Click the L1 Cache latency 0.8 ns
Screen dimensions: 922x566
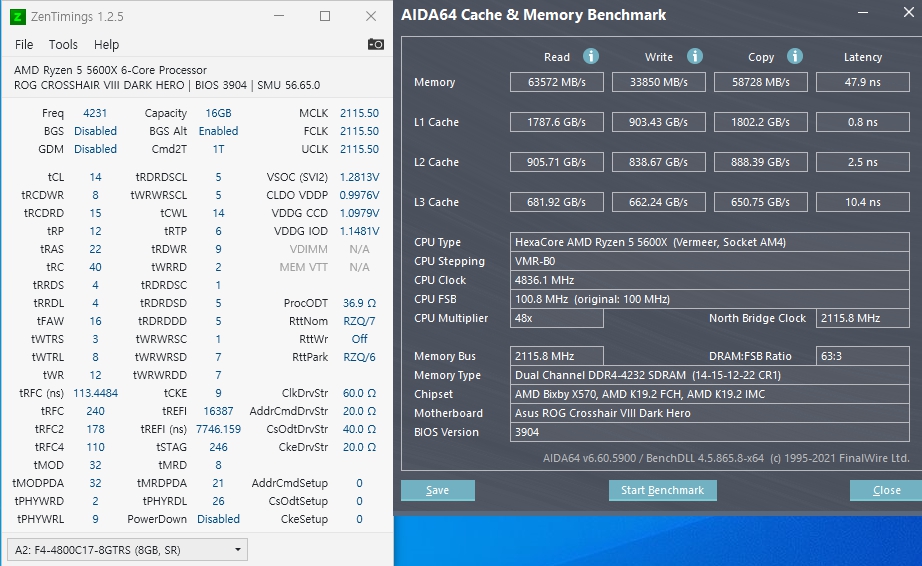coord(863,122)
